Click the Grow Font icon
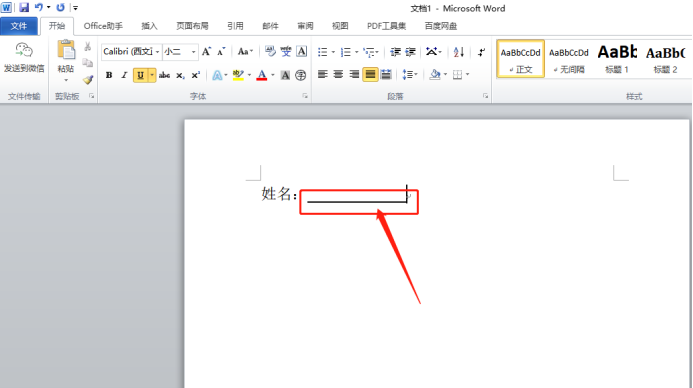693x388 pixels. point(206,52)
